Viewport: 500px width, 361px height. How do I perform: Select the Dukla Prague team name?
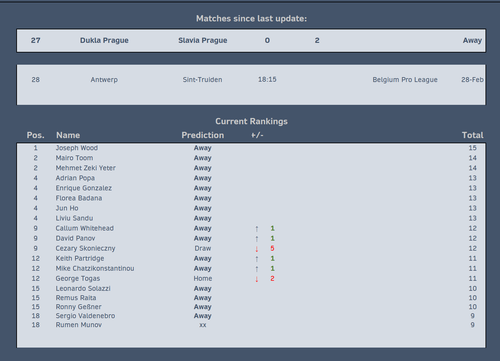click(x=104, y=40)
